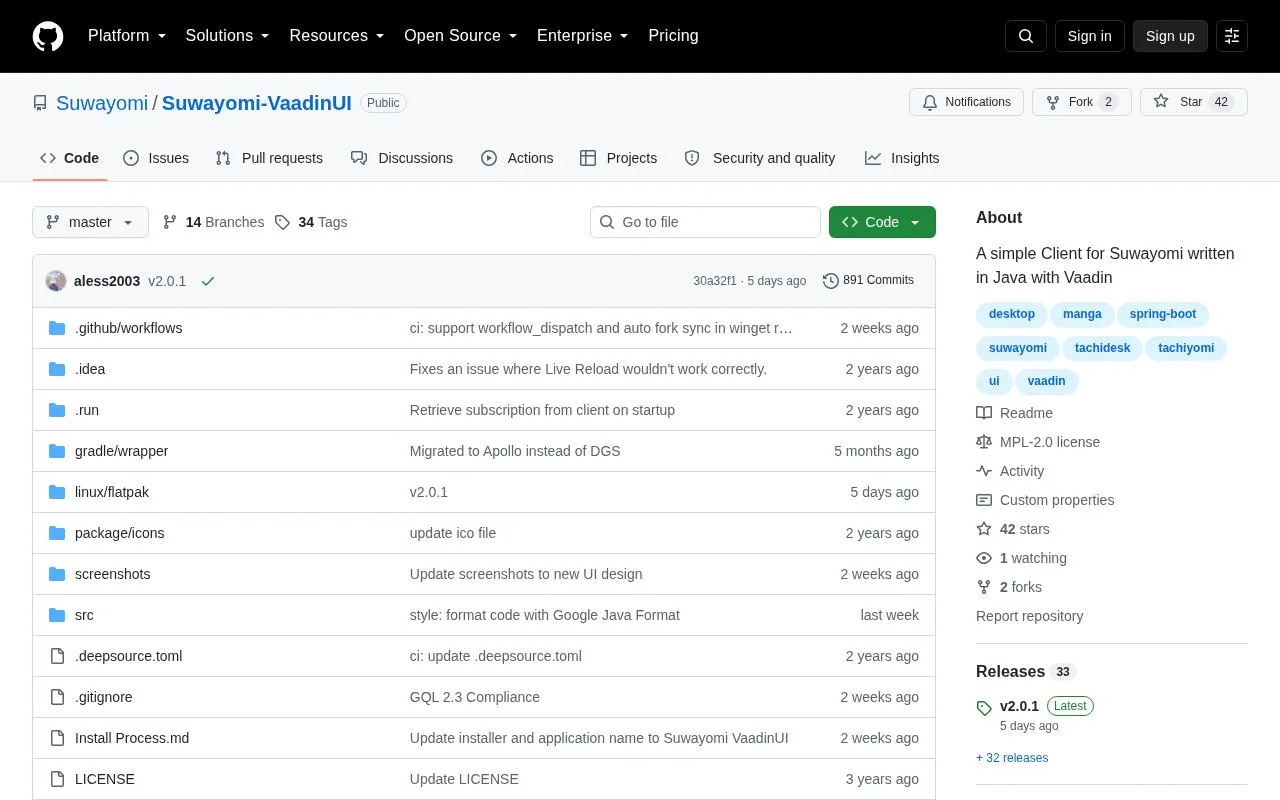The height and width of the screenshot is (800, 1280).
Task: Open the master branch dropdown
Action: [90, 222]
